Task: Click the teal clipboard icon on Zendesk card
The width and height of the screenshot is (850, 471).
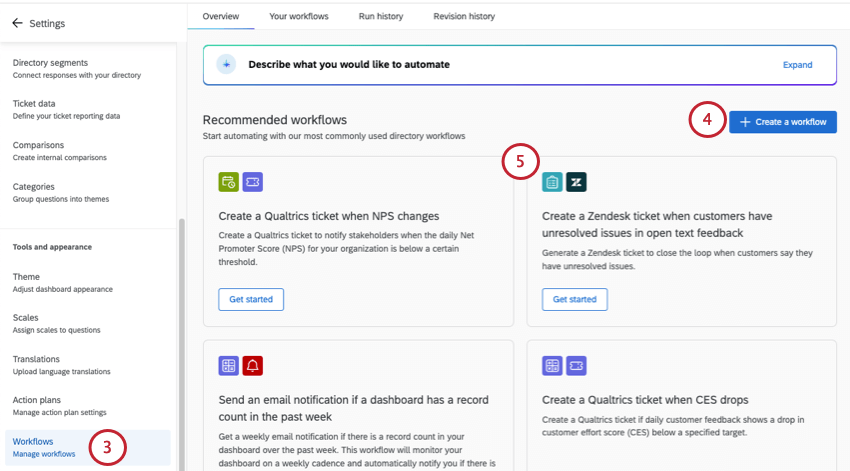Action: (552, 181)
